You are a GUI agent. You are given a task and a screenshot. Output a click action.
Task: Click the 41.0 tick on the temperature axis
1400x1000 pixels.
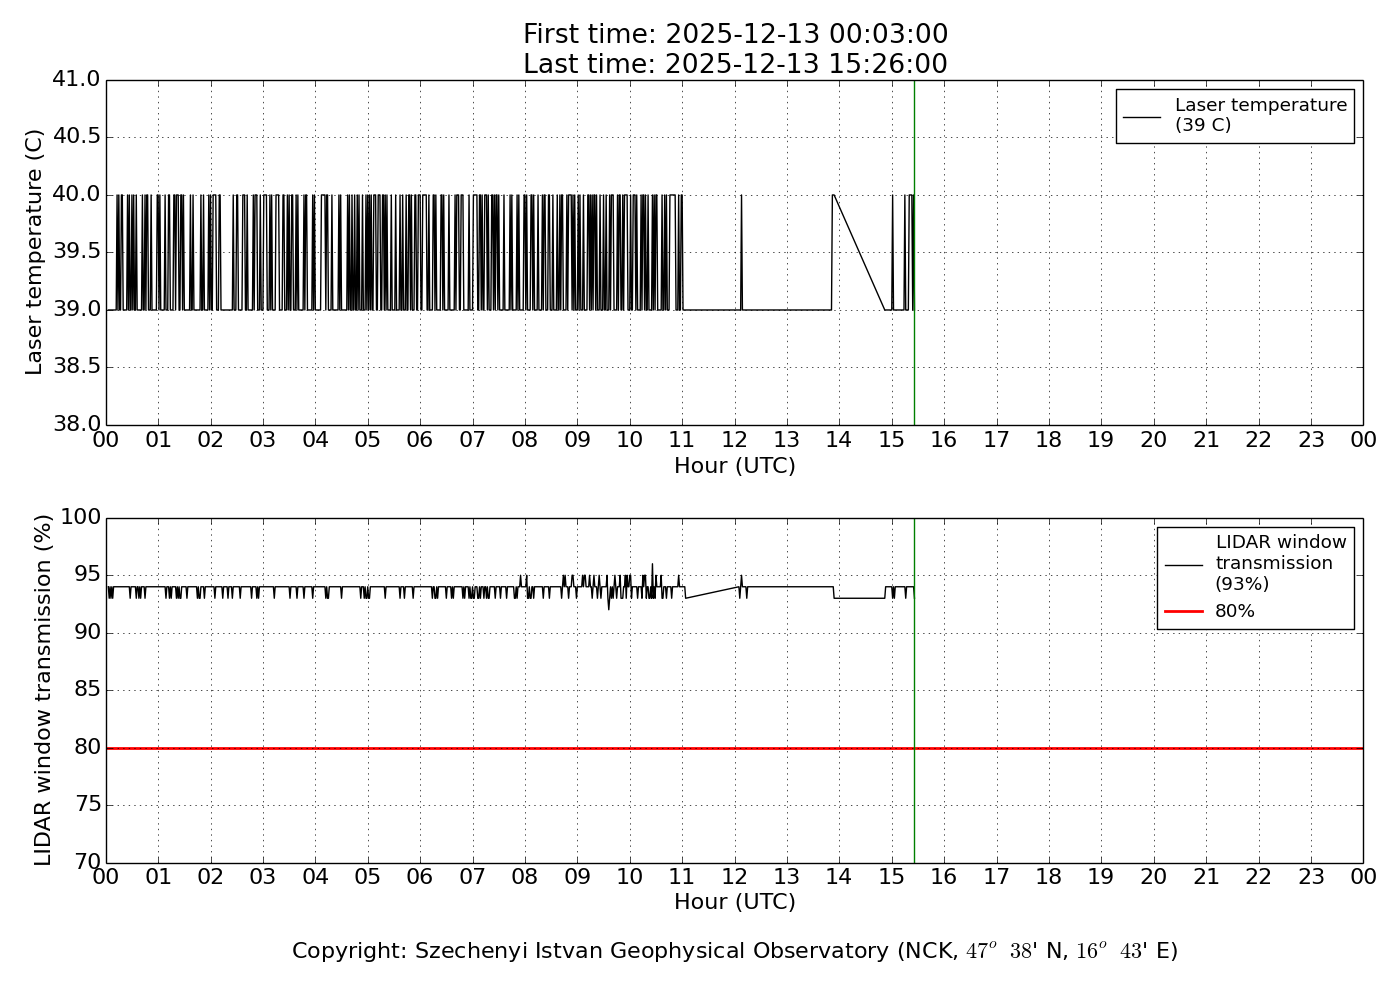(x=76, y=79)
